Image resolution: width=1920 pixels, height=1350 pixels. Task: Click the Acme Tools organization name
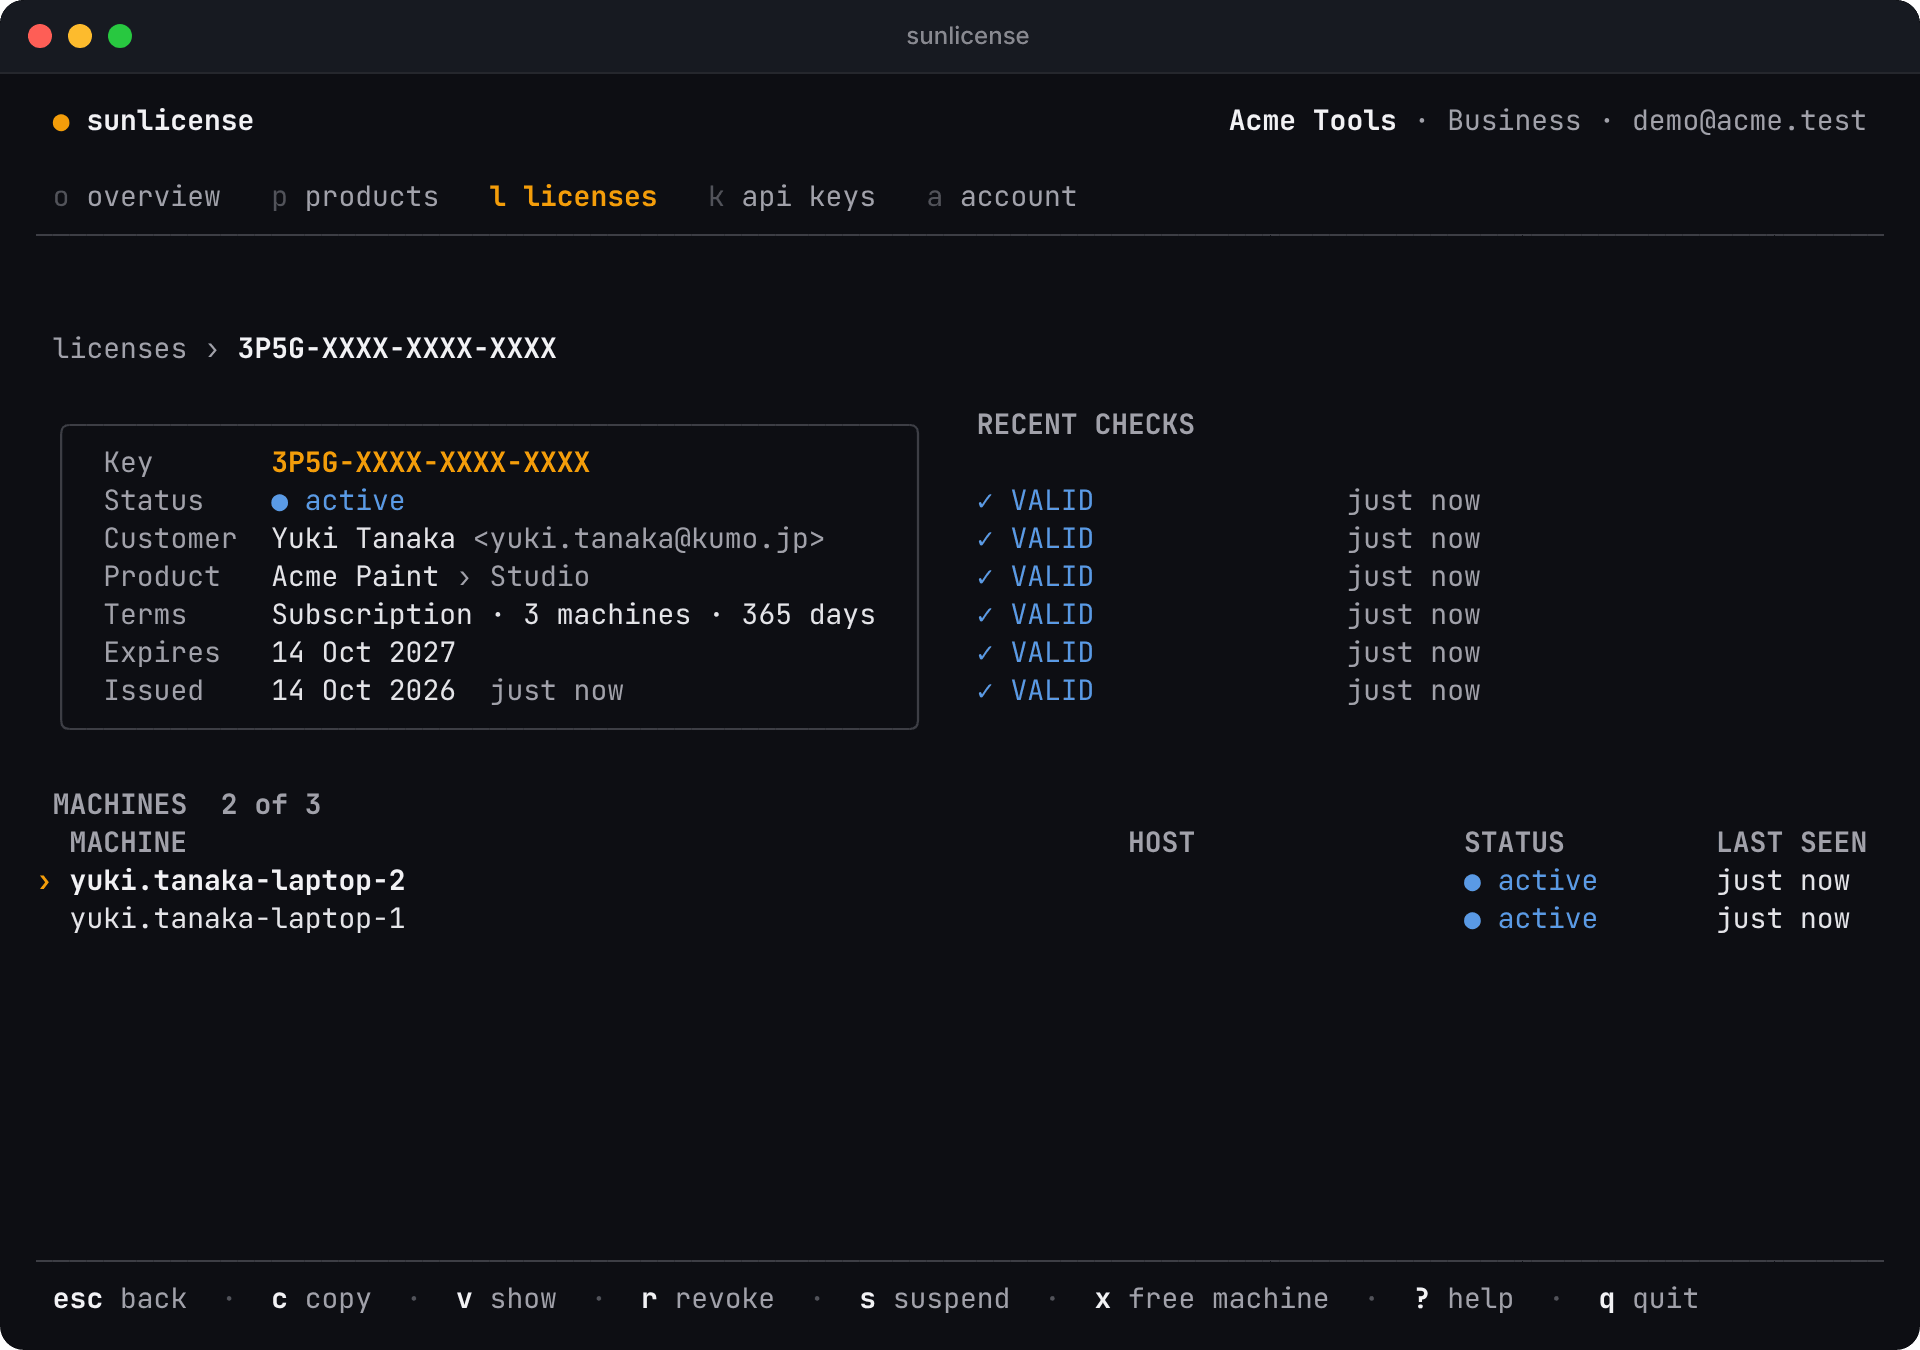[x=1312, y=121]
